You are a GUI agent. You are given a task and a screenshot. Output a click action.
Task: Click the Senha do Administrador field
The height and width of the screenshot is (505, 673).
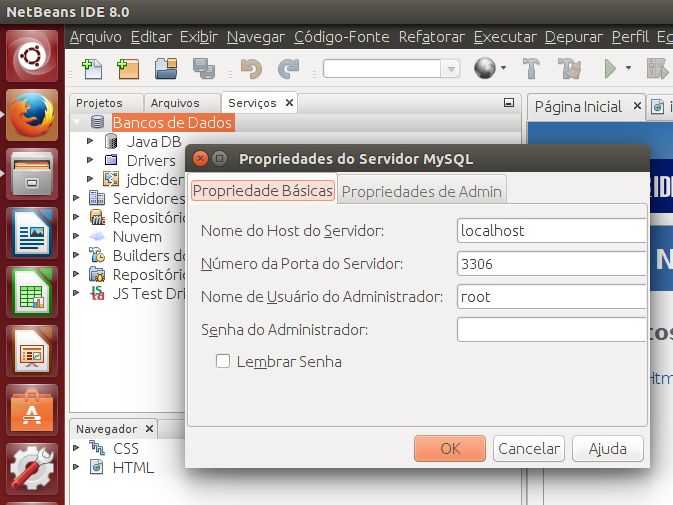click(551, 330)
